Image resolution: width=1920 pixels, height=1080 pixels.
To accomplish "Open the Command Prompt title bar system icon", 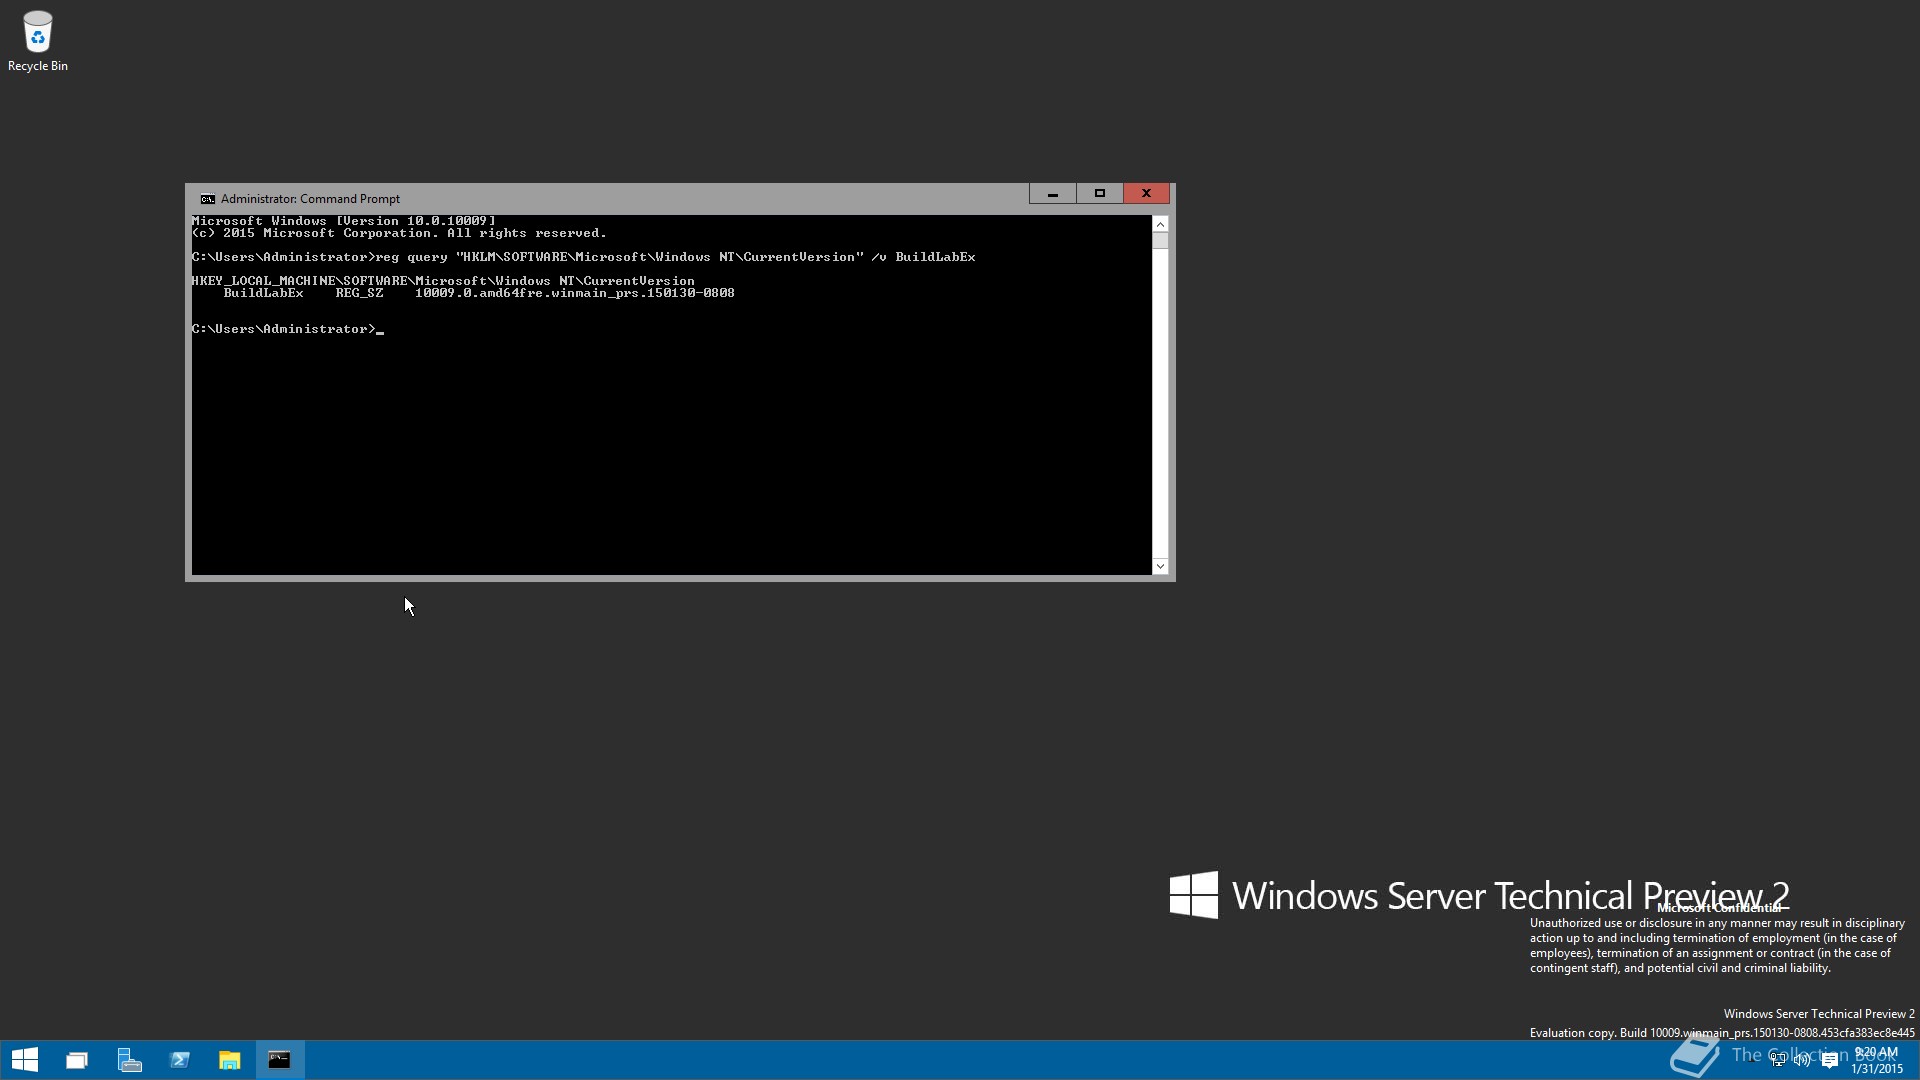I will 207,199.
